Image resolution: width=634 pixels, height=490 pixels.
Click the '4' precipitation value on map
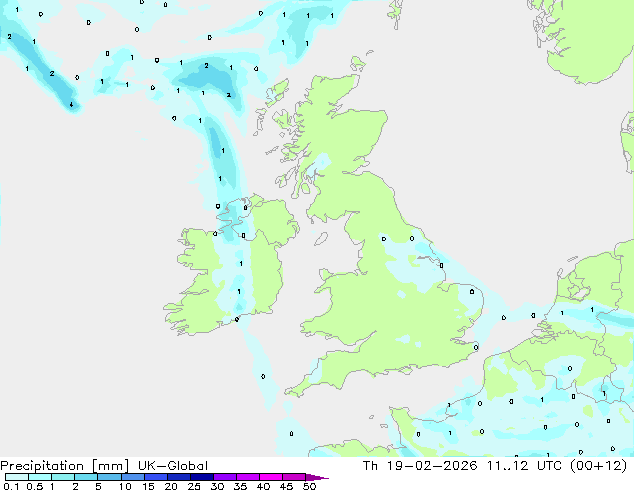click(72, 105)
